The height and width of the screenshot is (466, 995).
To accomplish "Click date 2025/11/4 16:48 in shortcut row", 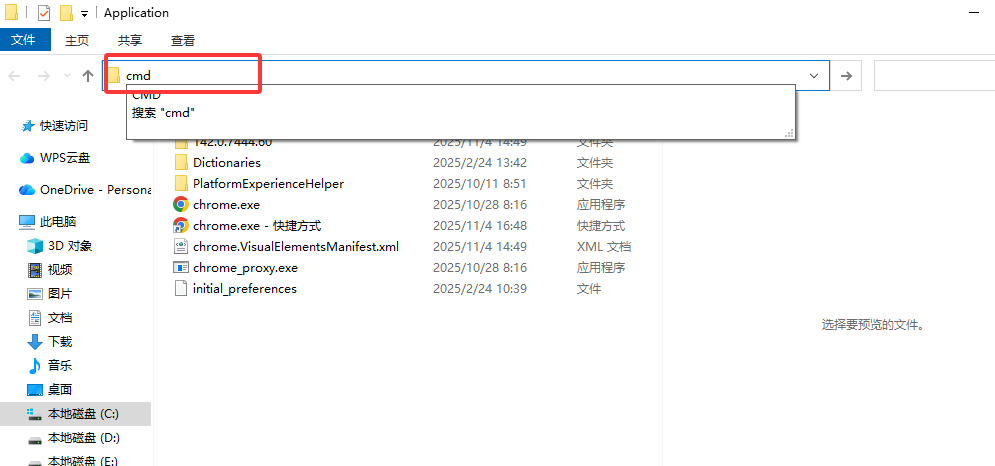I will [x=480, y=225].
